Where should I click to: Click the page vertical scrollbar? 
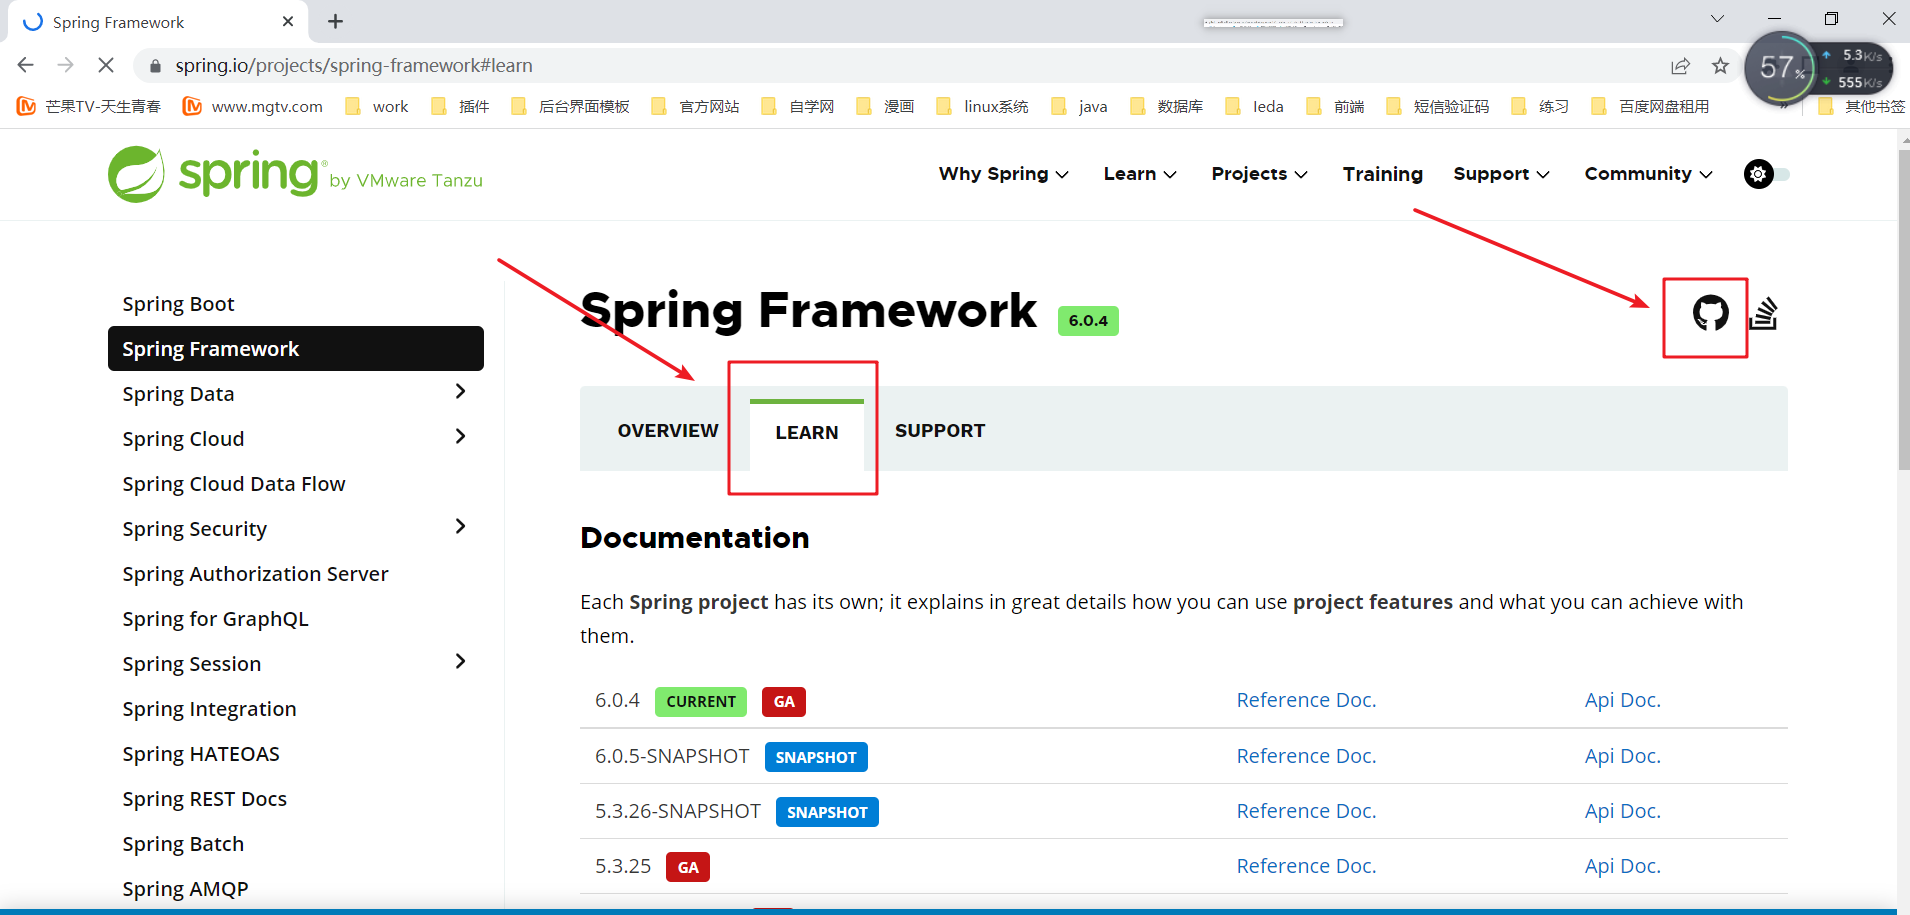(x=1903, y=310)
